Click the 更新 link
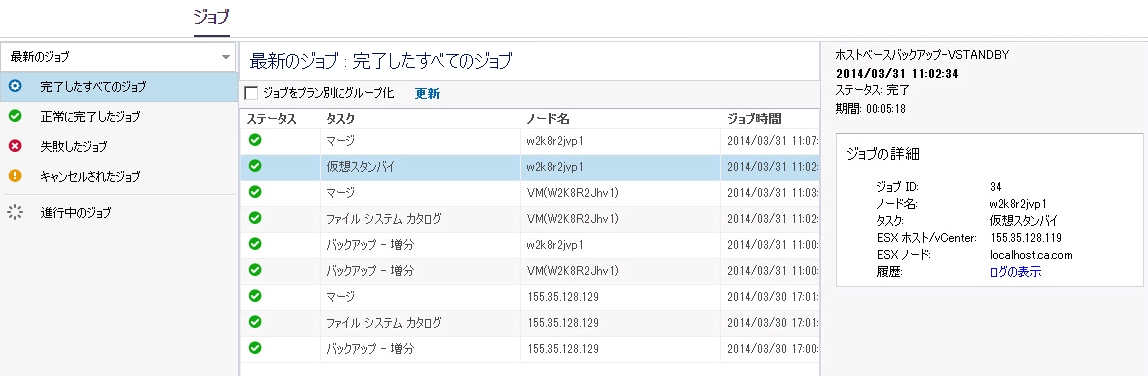 tap(427, 93)
